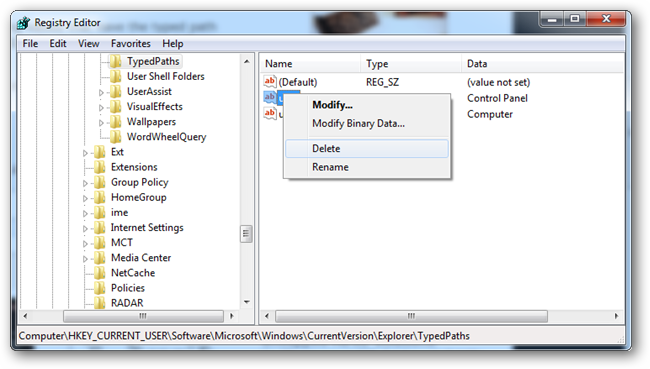Expand the Media Center tree node
Viewport: 650px width, 369px height.
[x=85, y=259]
